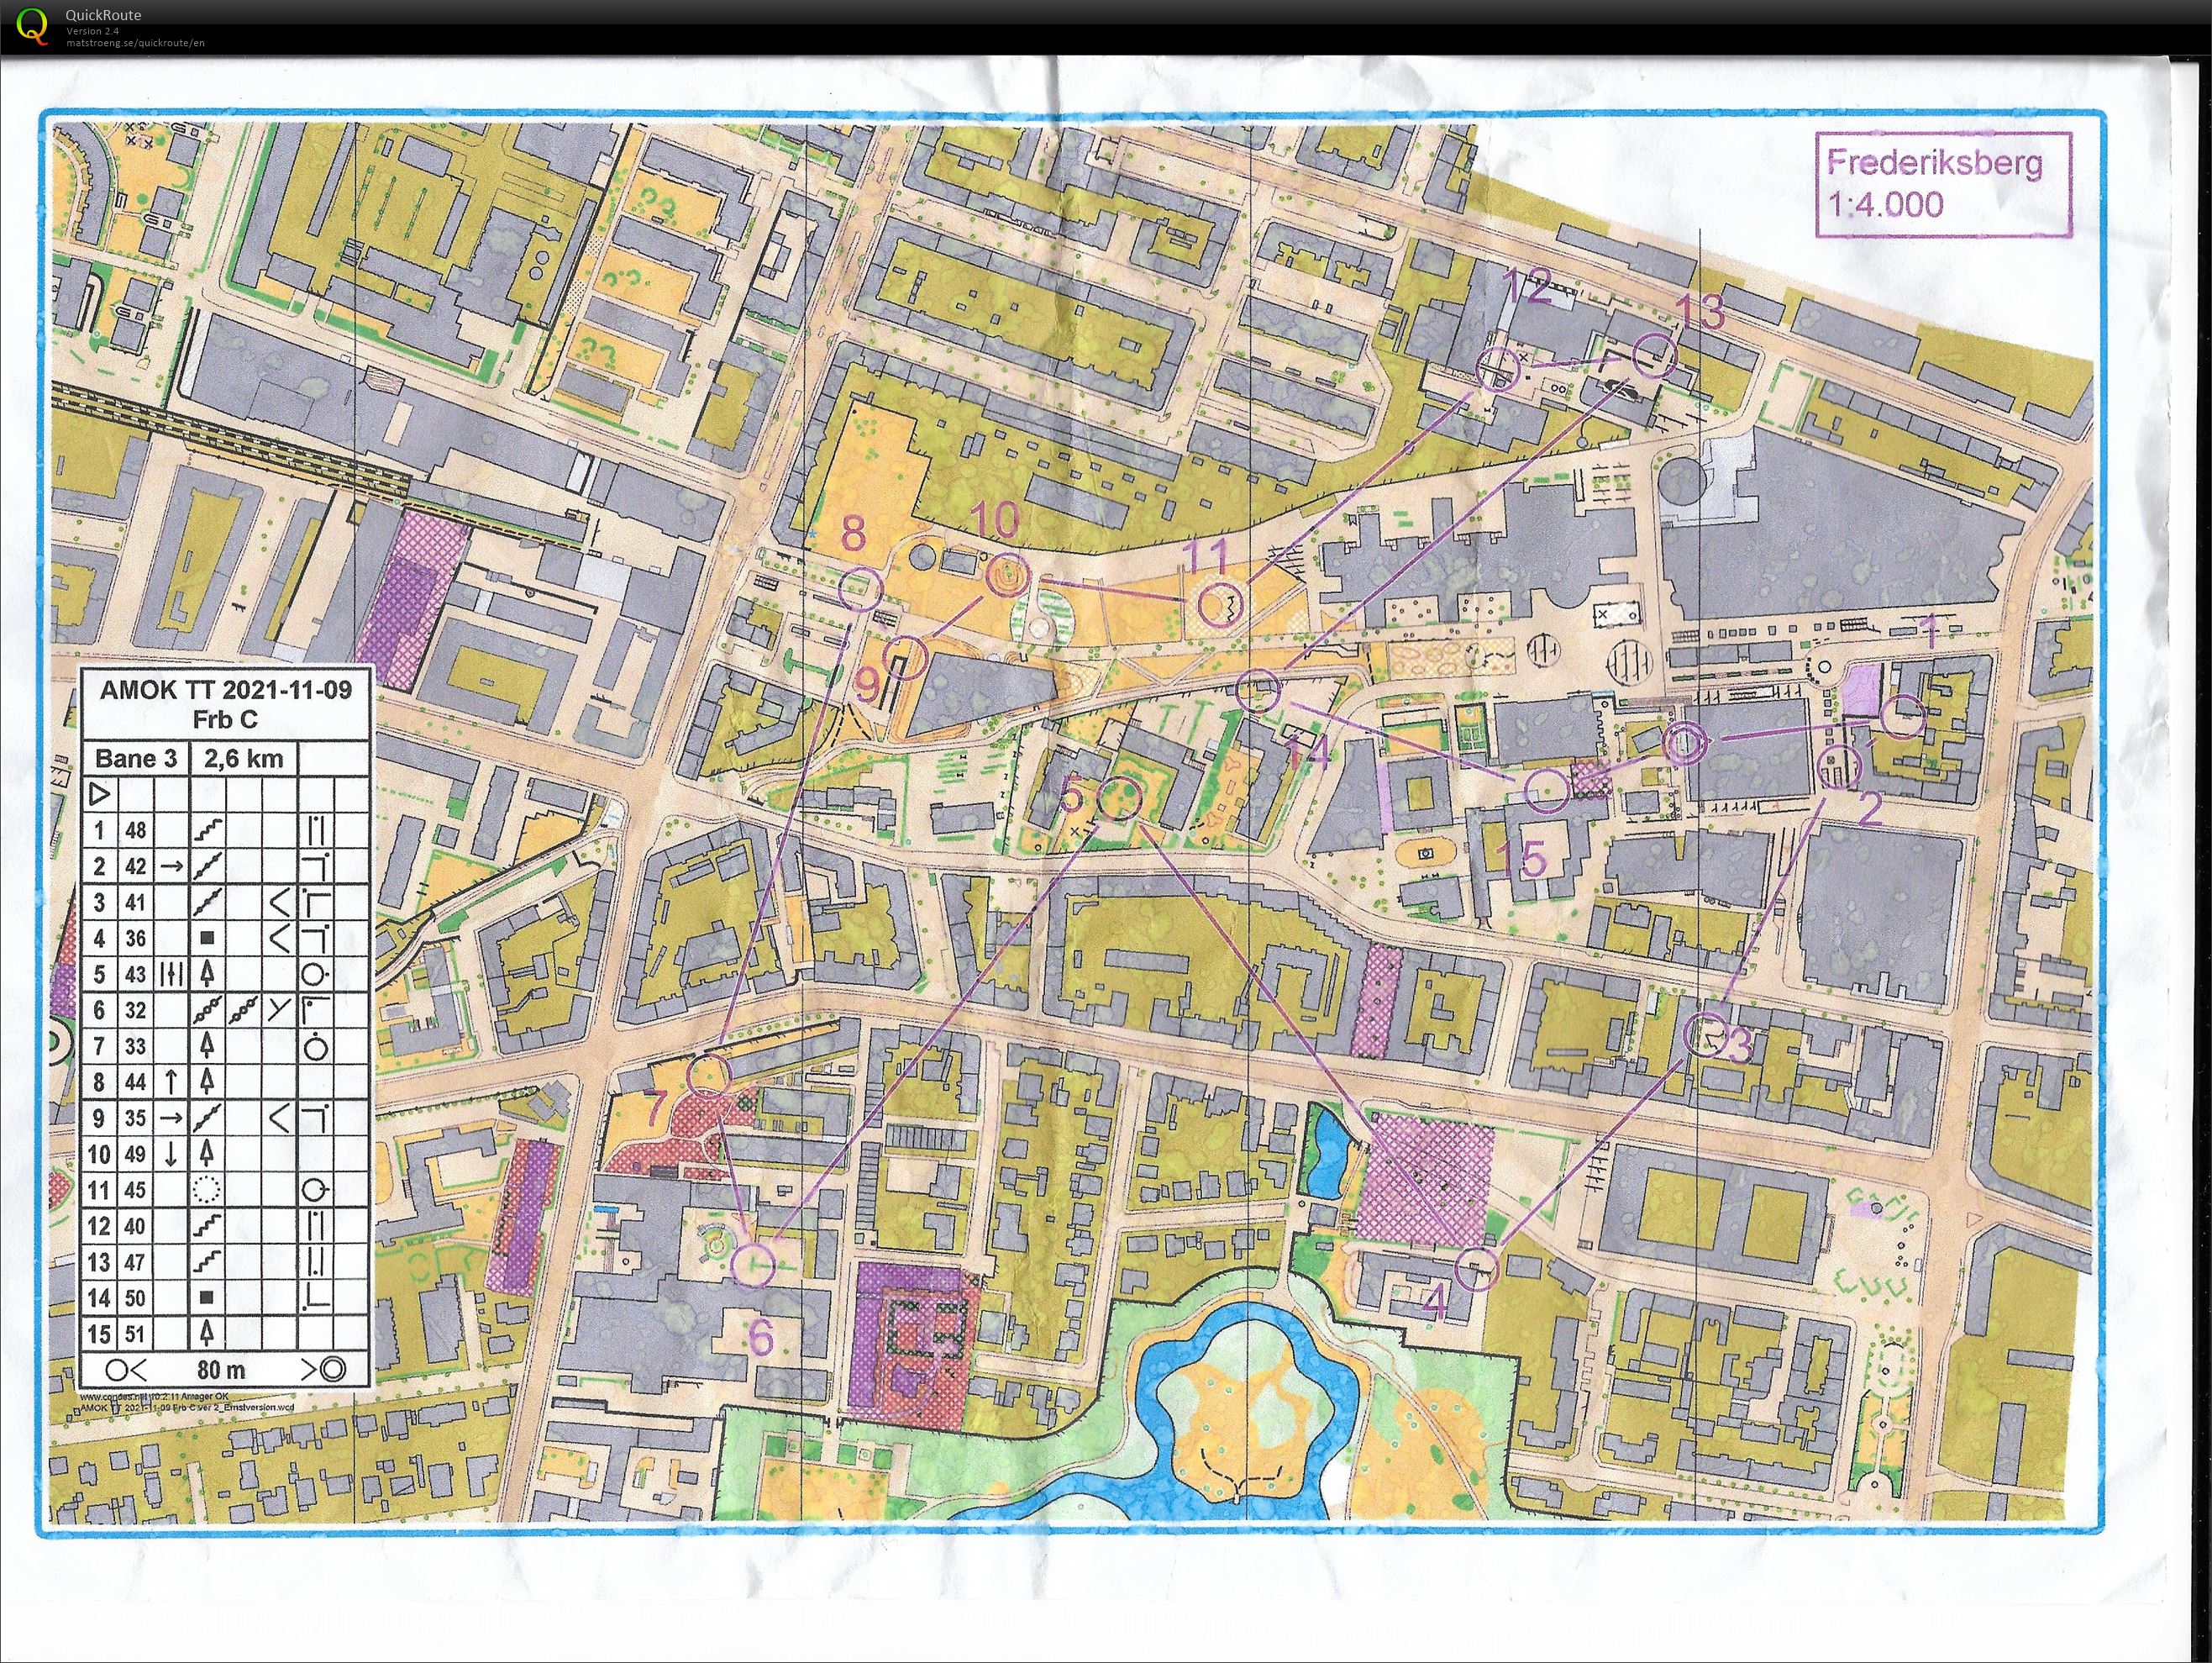Click control code 41 in row 3

click(x=135, y=902)
